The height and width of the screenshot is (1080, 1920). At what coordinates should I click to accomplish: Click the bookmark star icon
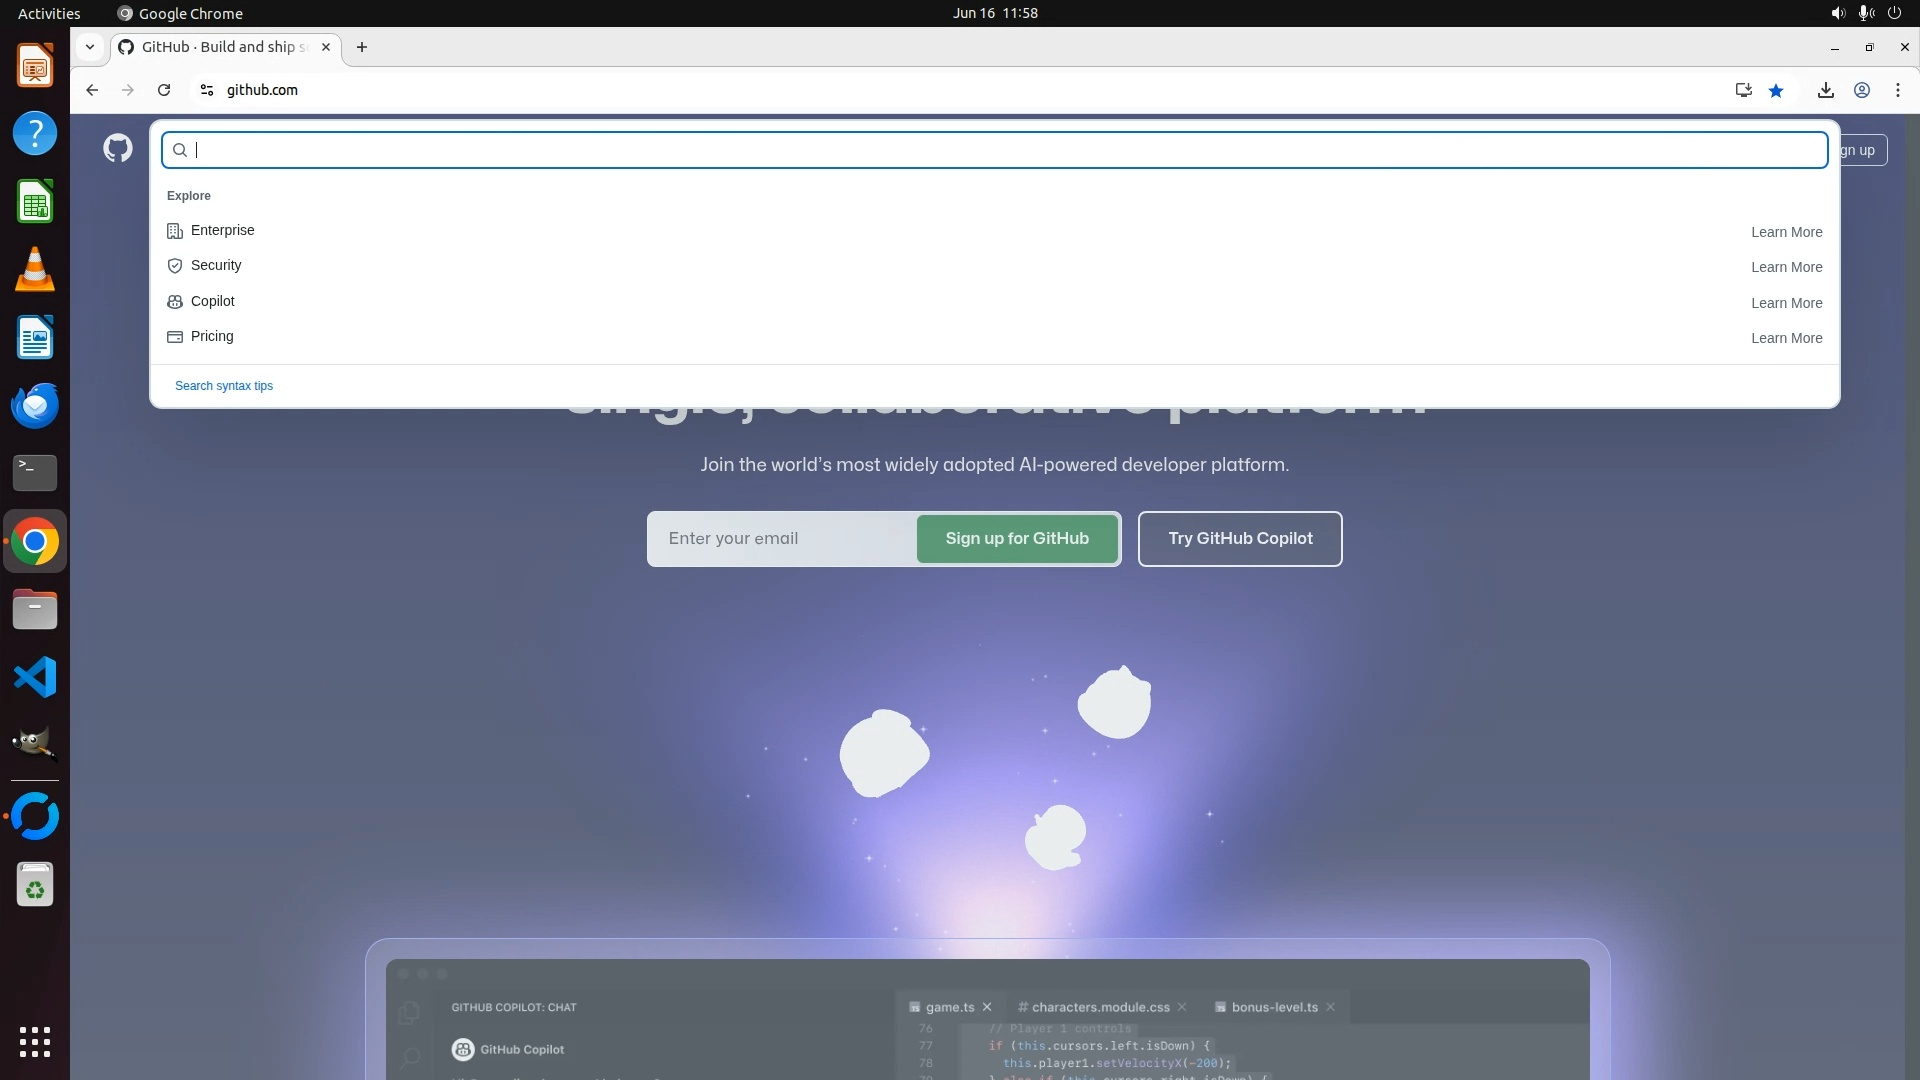(1776, 90)
